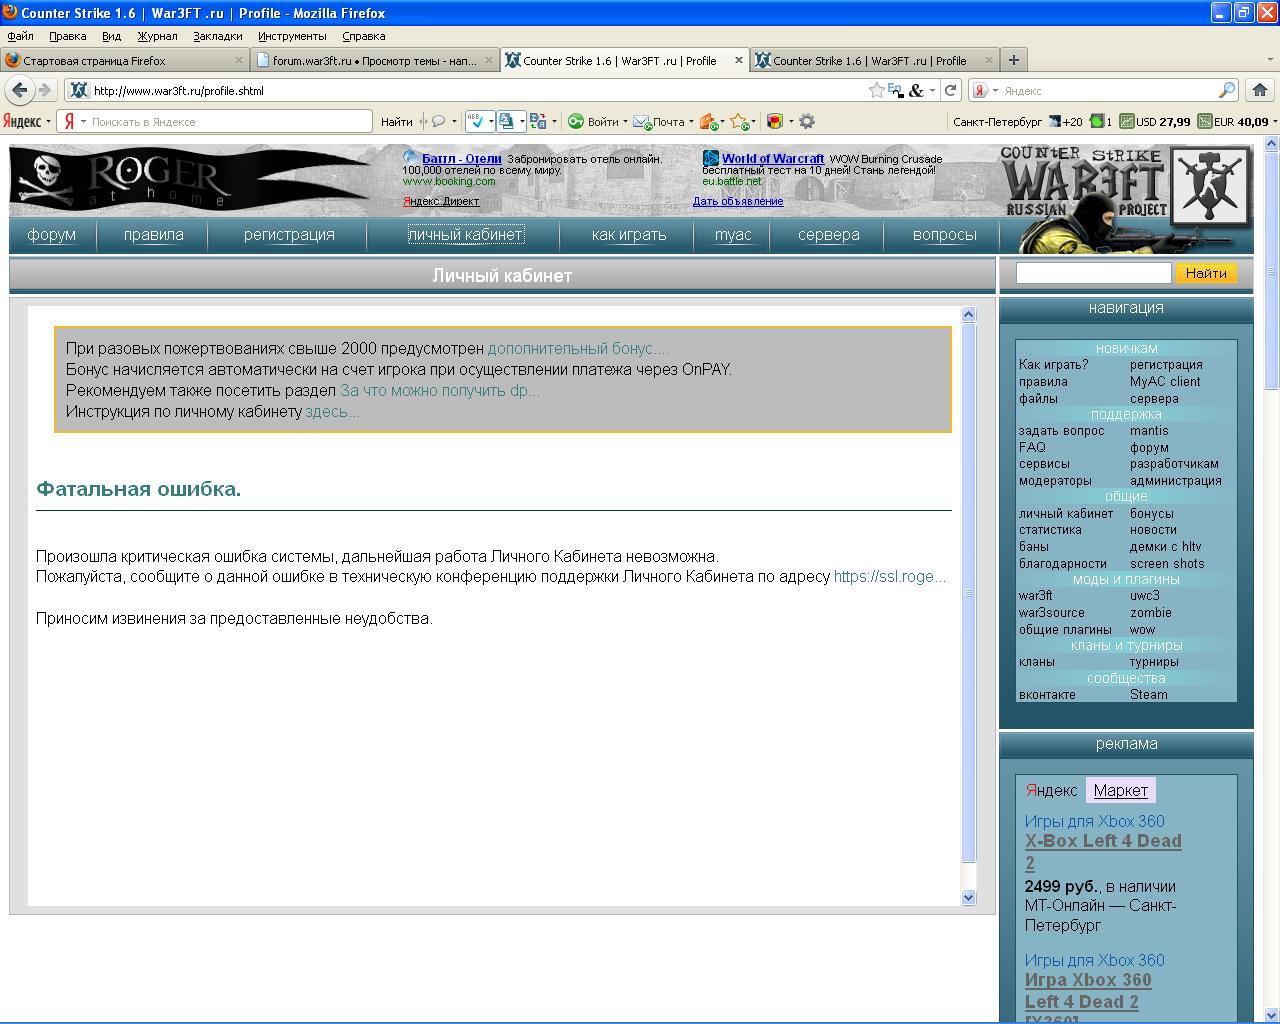Switch to the last Counter Strike Profile tab
Viewport: 1280px width, 1024px height.
875,60
